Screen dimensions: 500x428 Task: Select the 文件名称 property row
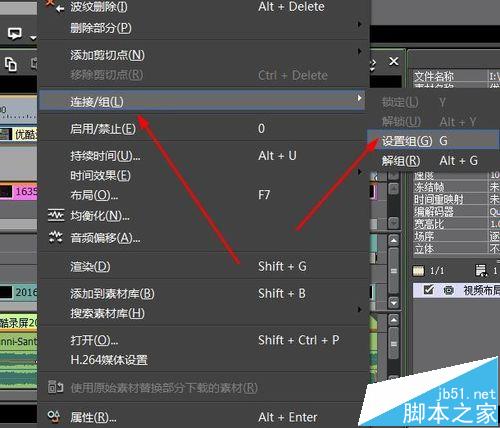pyautogui.click(x=456, y=76)
